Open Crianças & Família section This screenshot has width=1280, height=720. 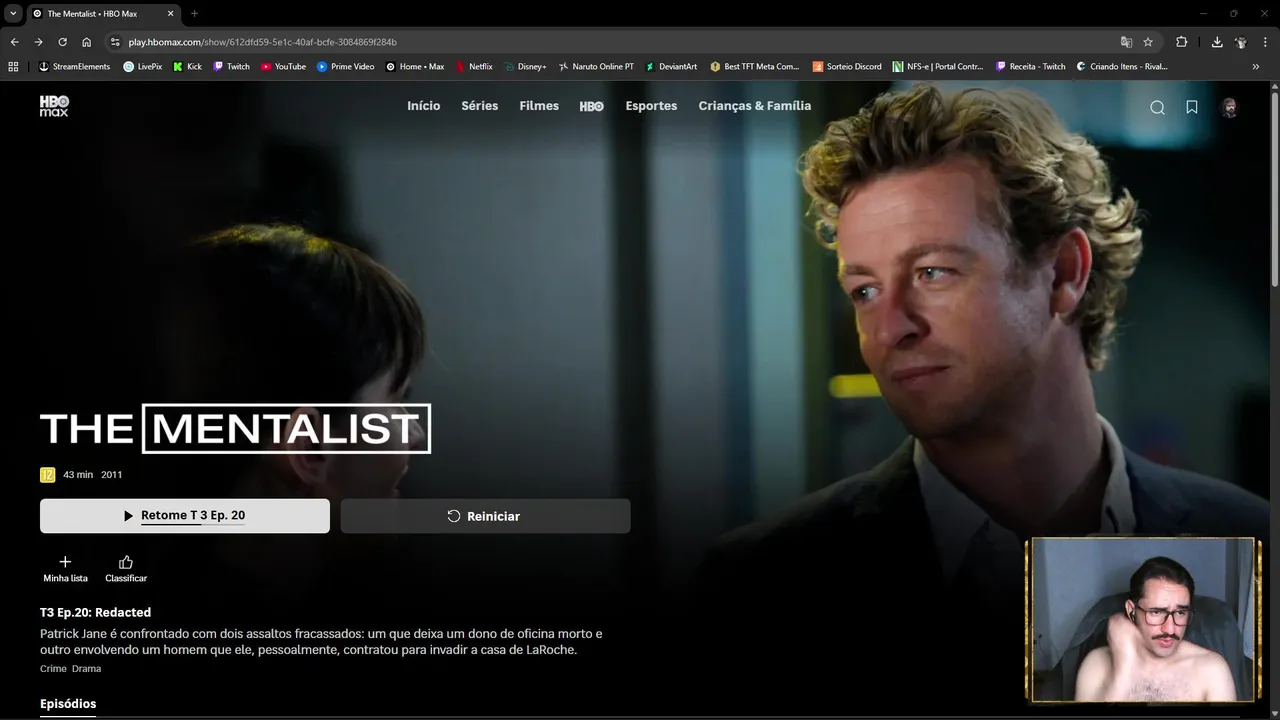pos(755,106)
